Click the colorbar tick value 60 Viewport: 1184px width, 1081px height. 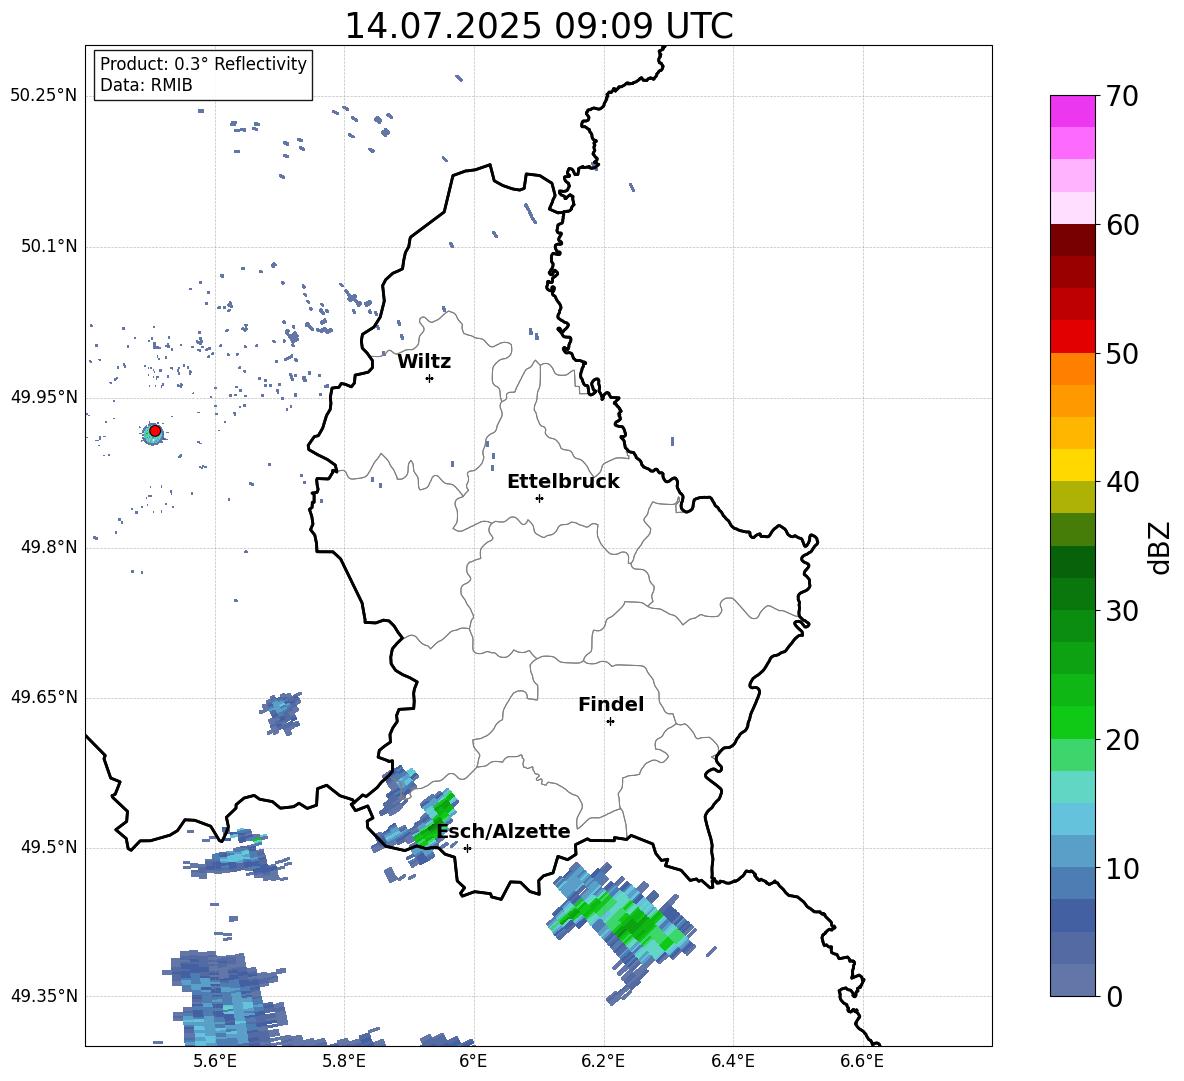click(1122, 224)
